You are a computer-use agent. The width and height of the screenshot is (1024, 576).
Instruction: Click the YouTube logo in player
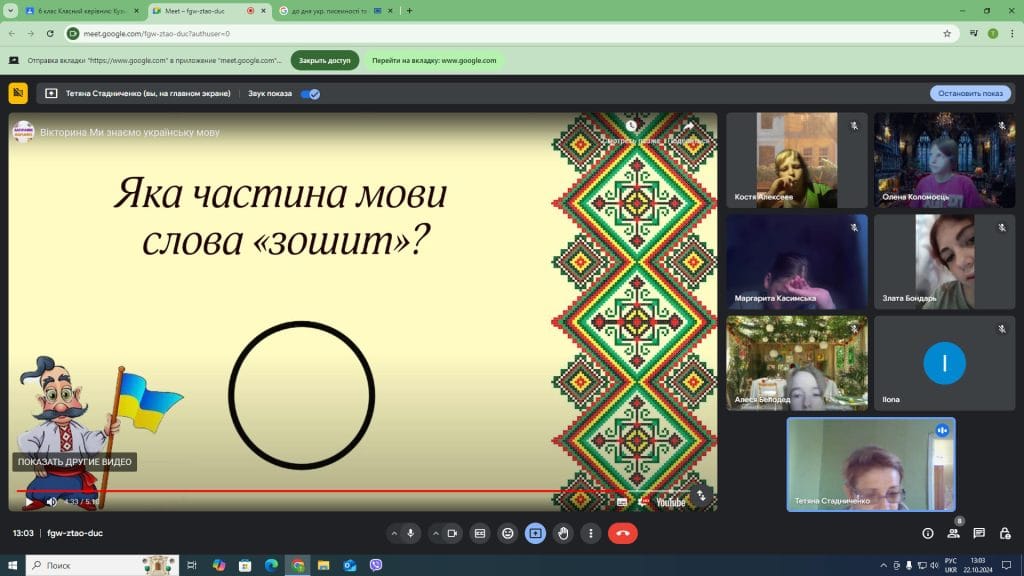point(671,502)
